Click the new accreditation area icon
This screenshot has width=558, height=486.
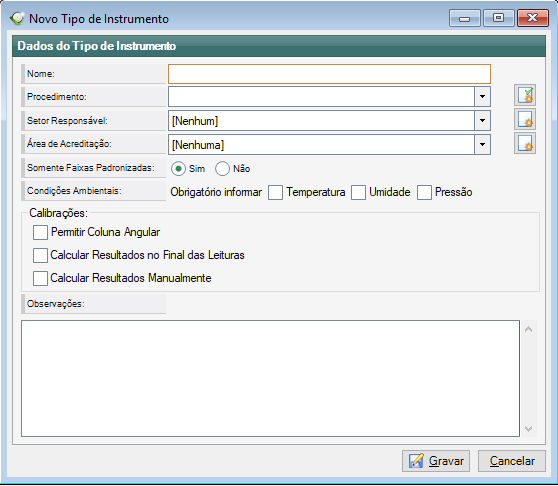pyautogui.click(x=525, y=143)
